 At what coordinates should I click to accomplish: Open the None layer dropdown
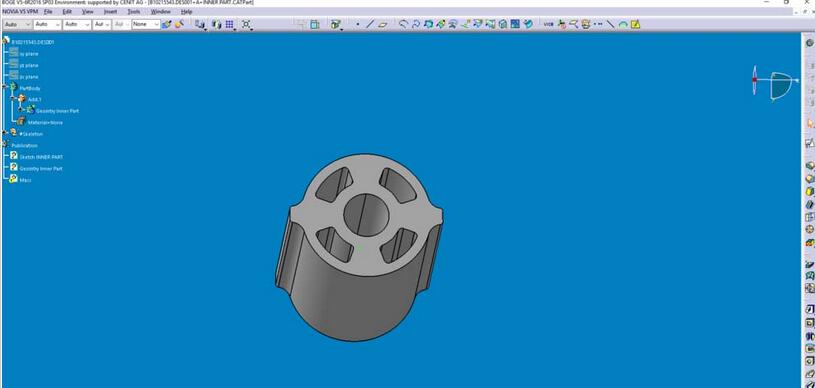(146, 24)
